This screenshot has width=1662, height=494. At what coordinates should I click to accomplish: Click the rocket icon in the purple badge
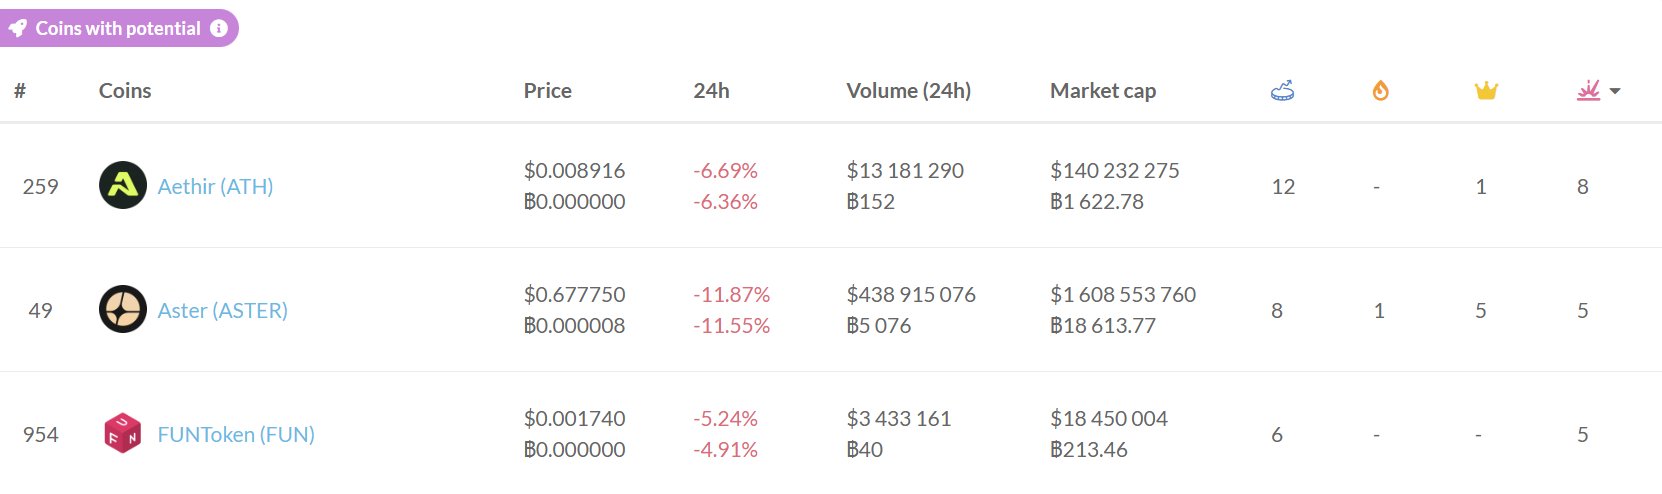coord(18,29)
